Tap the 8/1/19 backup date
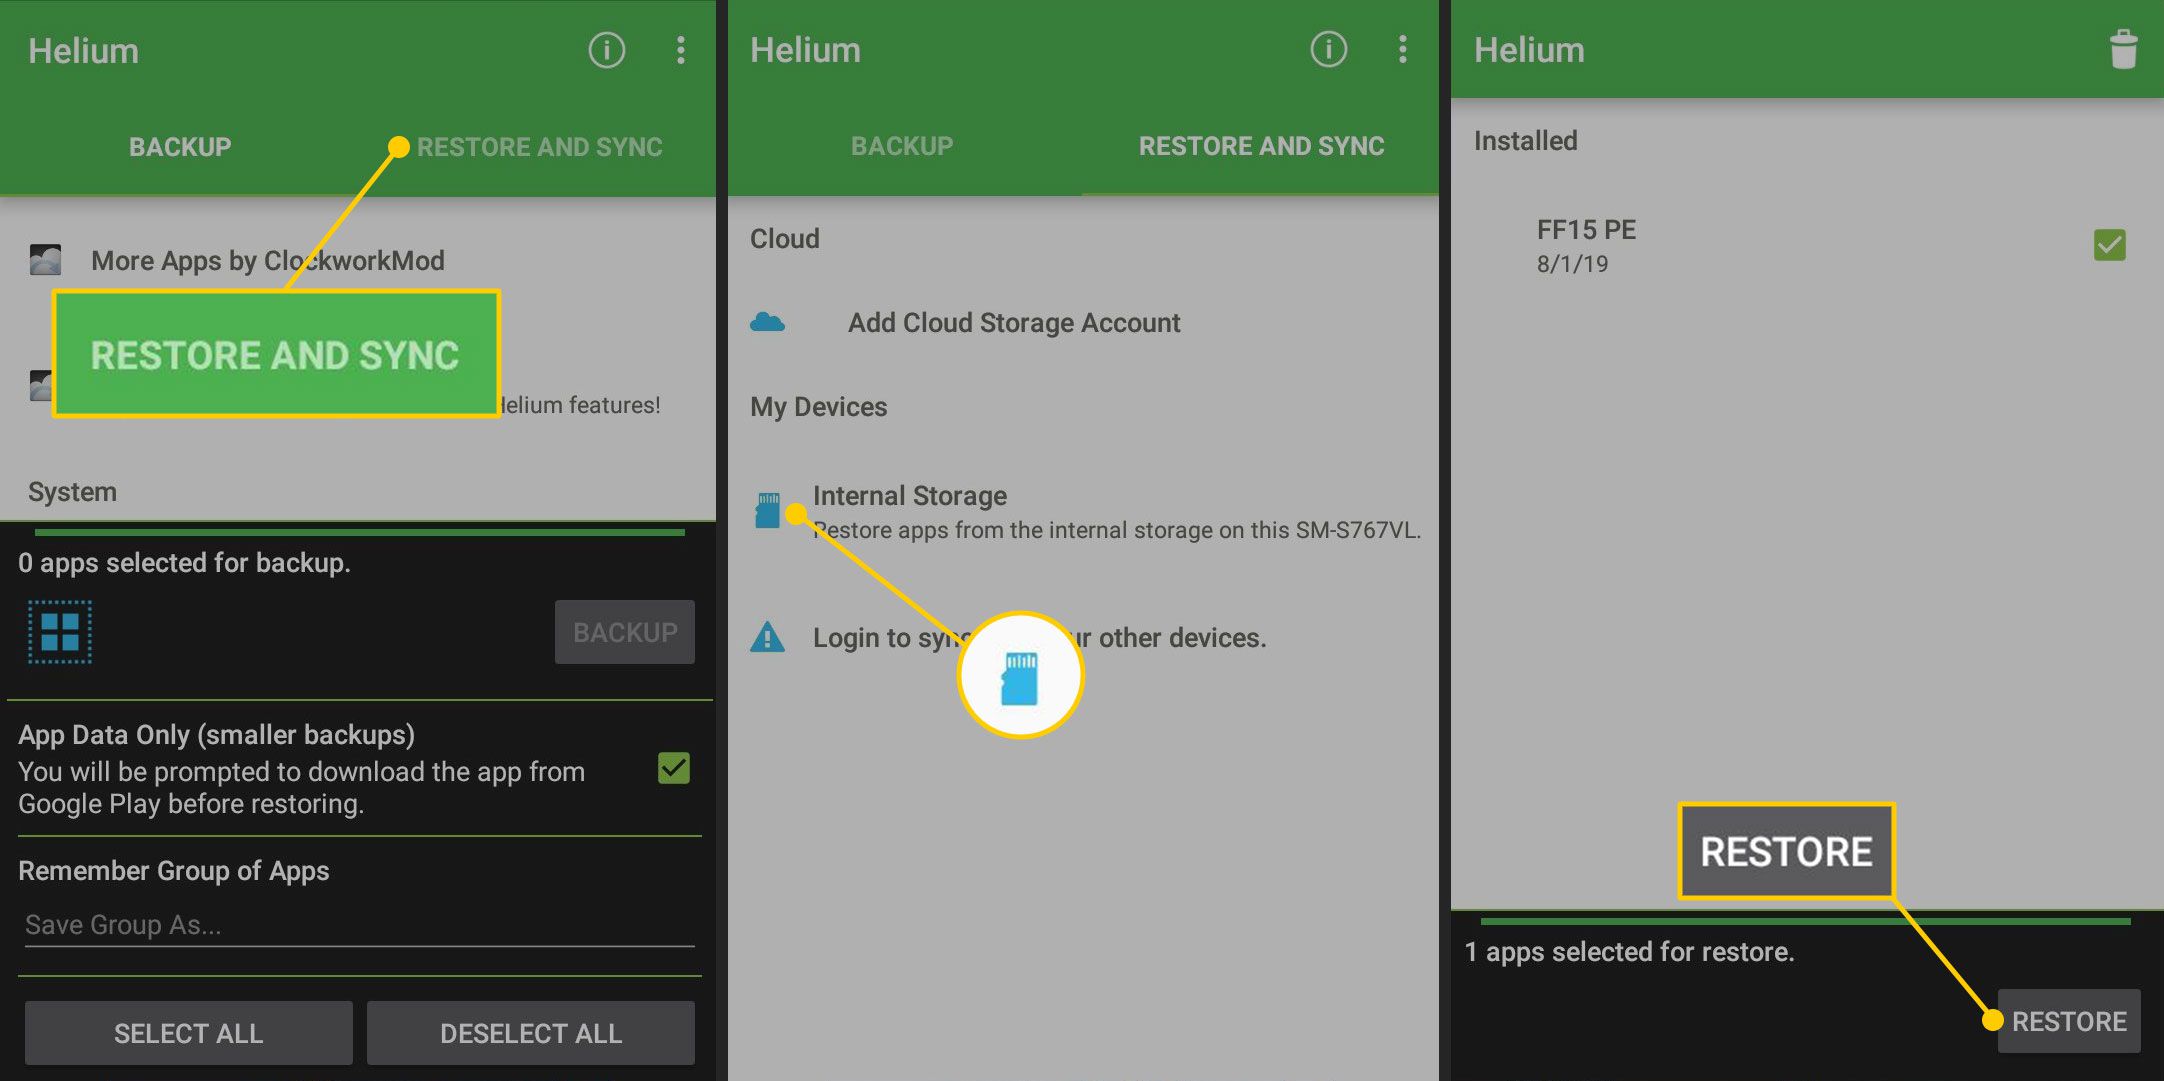2164x1081 pixels. (1572, 264)
